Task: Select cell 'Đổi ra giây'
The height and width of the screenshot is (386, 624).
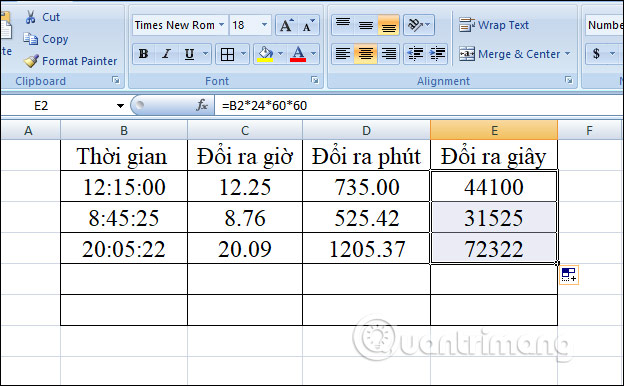Action: pyautogui.click(x=494, y=156)
